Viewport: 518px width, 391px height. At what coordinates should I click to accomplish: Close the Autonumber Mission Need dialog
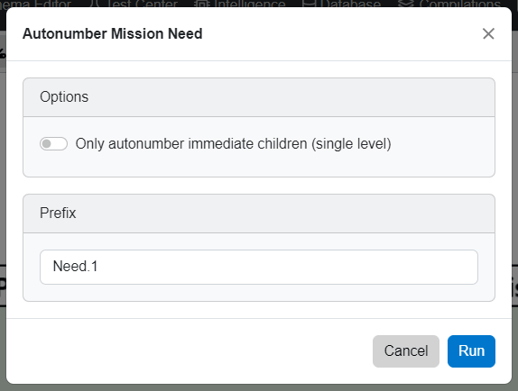click(x=488, y=34)
